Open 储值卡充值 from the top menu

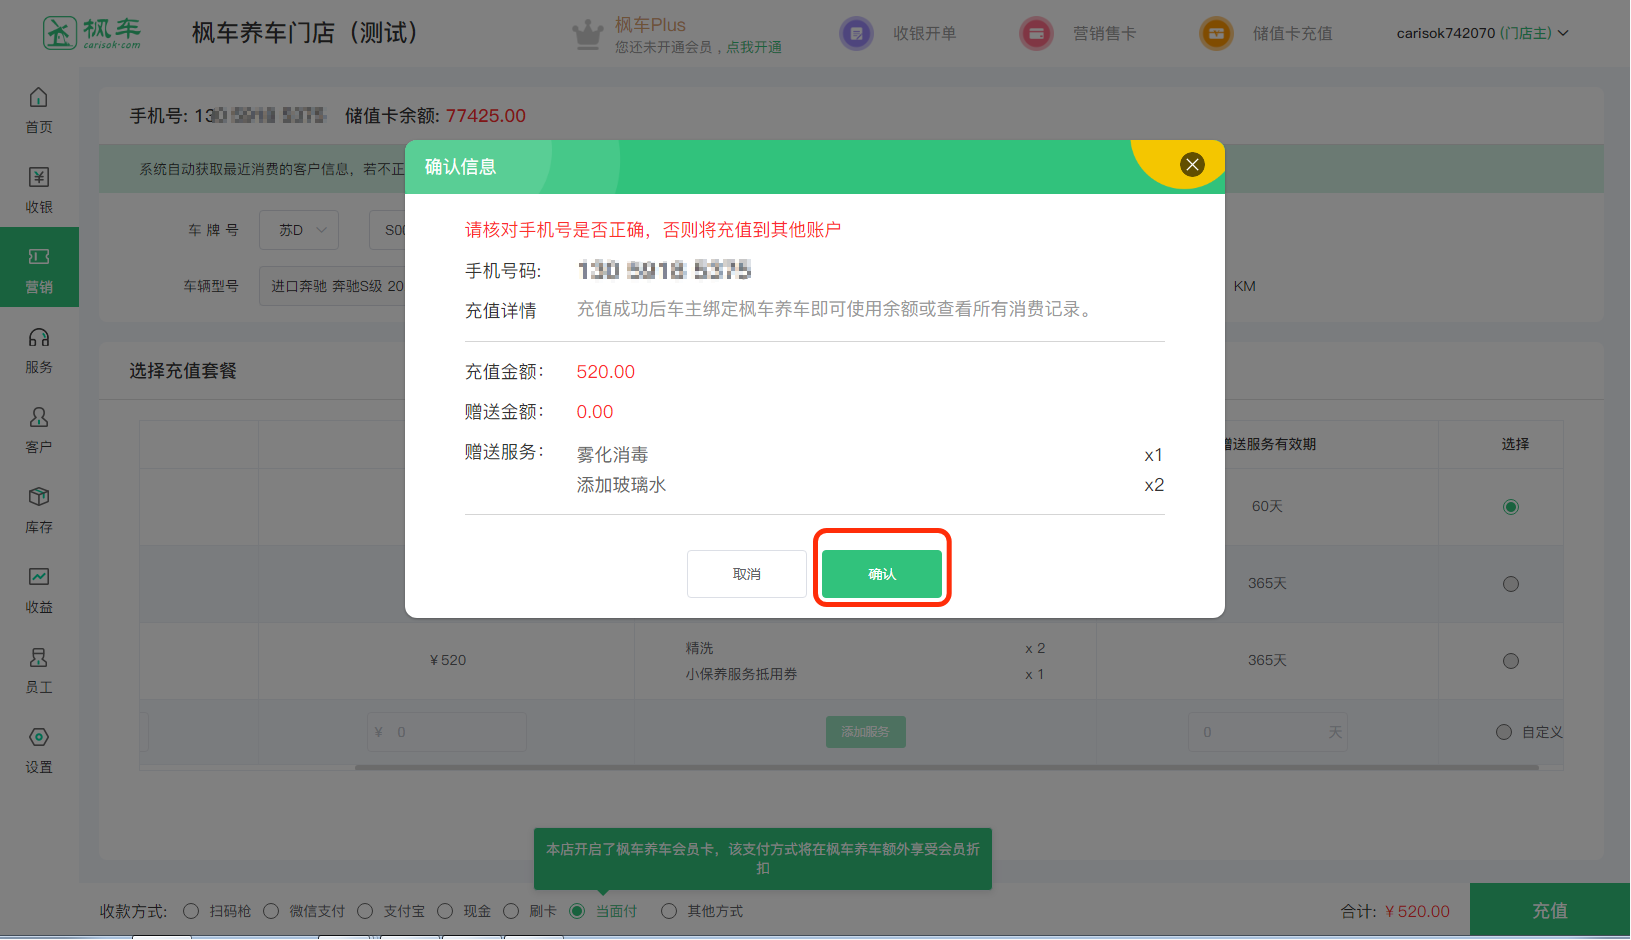1267,33
